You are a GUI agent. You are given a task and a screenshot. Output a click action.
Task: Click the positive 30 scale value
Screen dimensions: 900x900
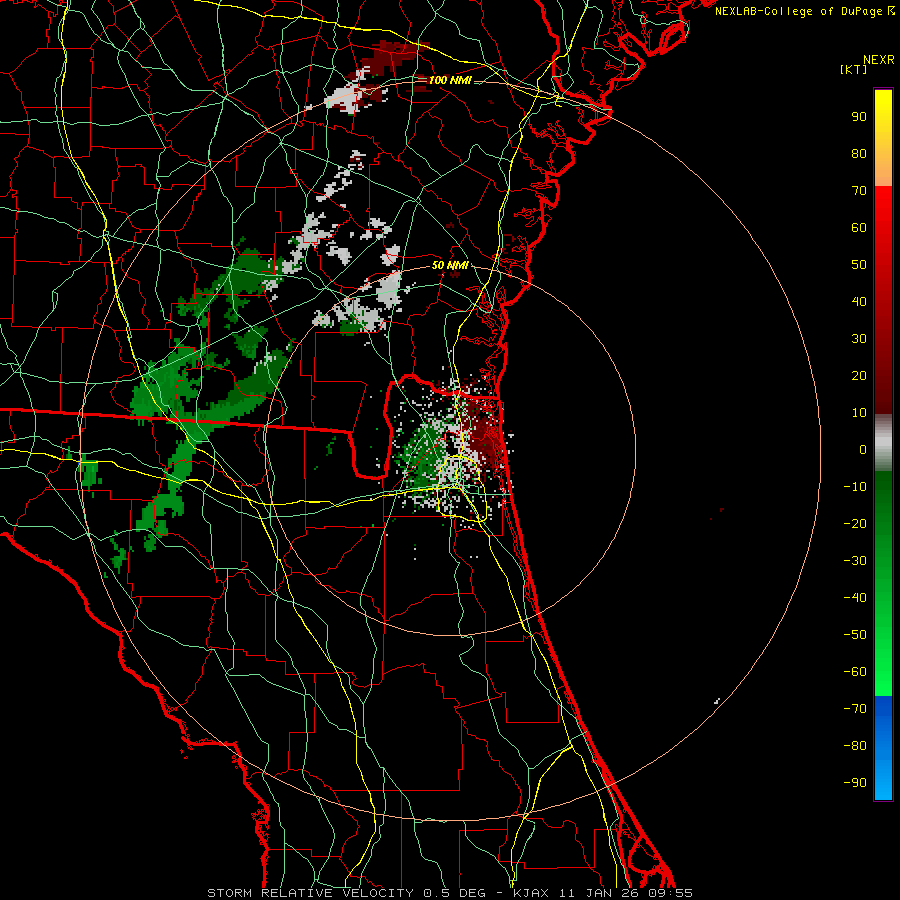tap(859, 339)
